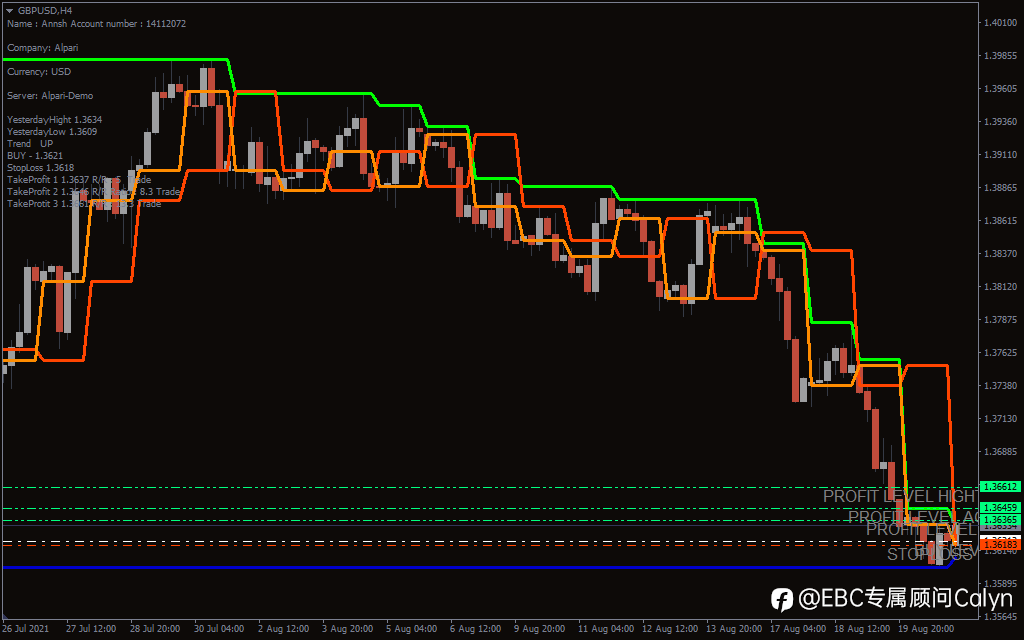Click the 1.35895 price axis label

pos(1000,583)
